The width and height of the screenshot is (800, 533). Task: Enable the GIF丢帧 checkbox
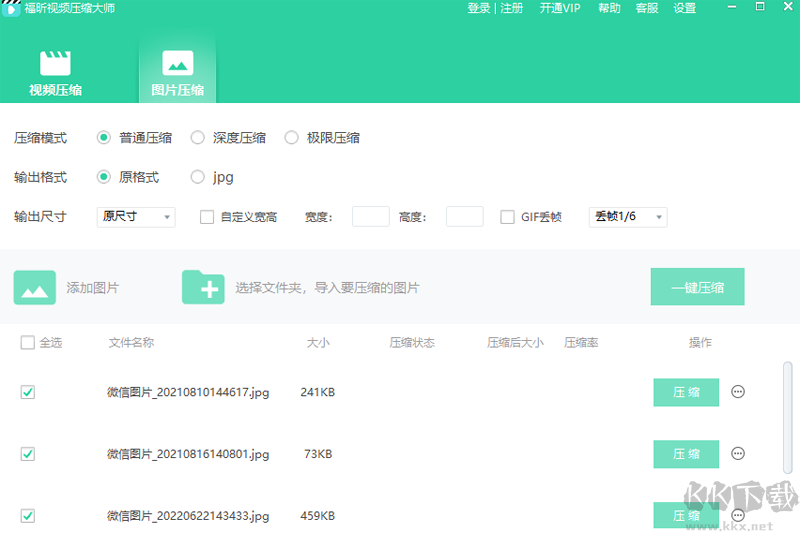coord(507,217)
